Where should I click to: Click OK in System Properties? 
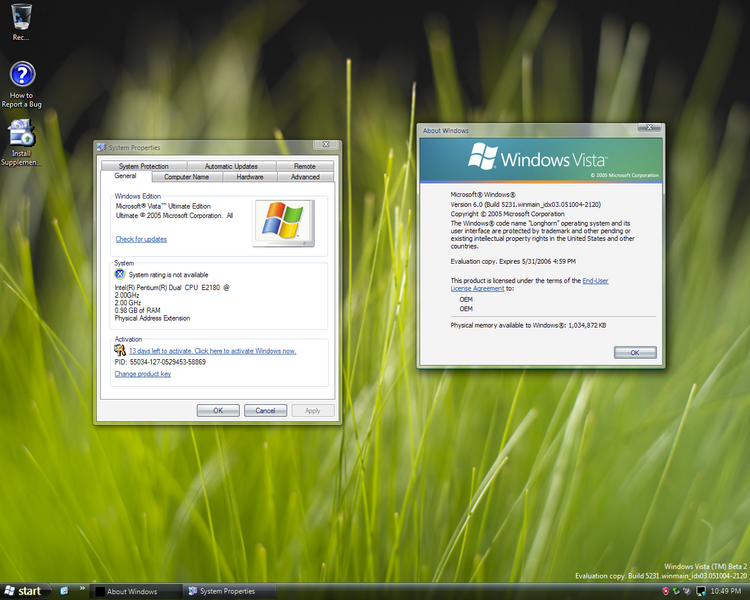(218, 411)
